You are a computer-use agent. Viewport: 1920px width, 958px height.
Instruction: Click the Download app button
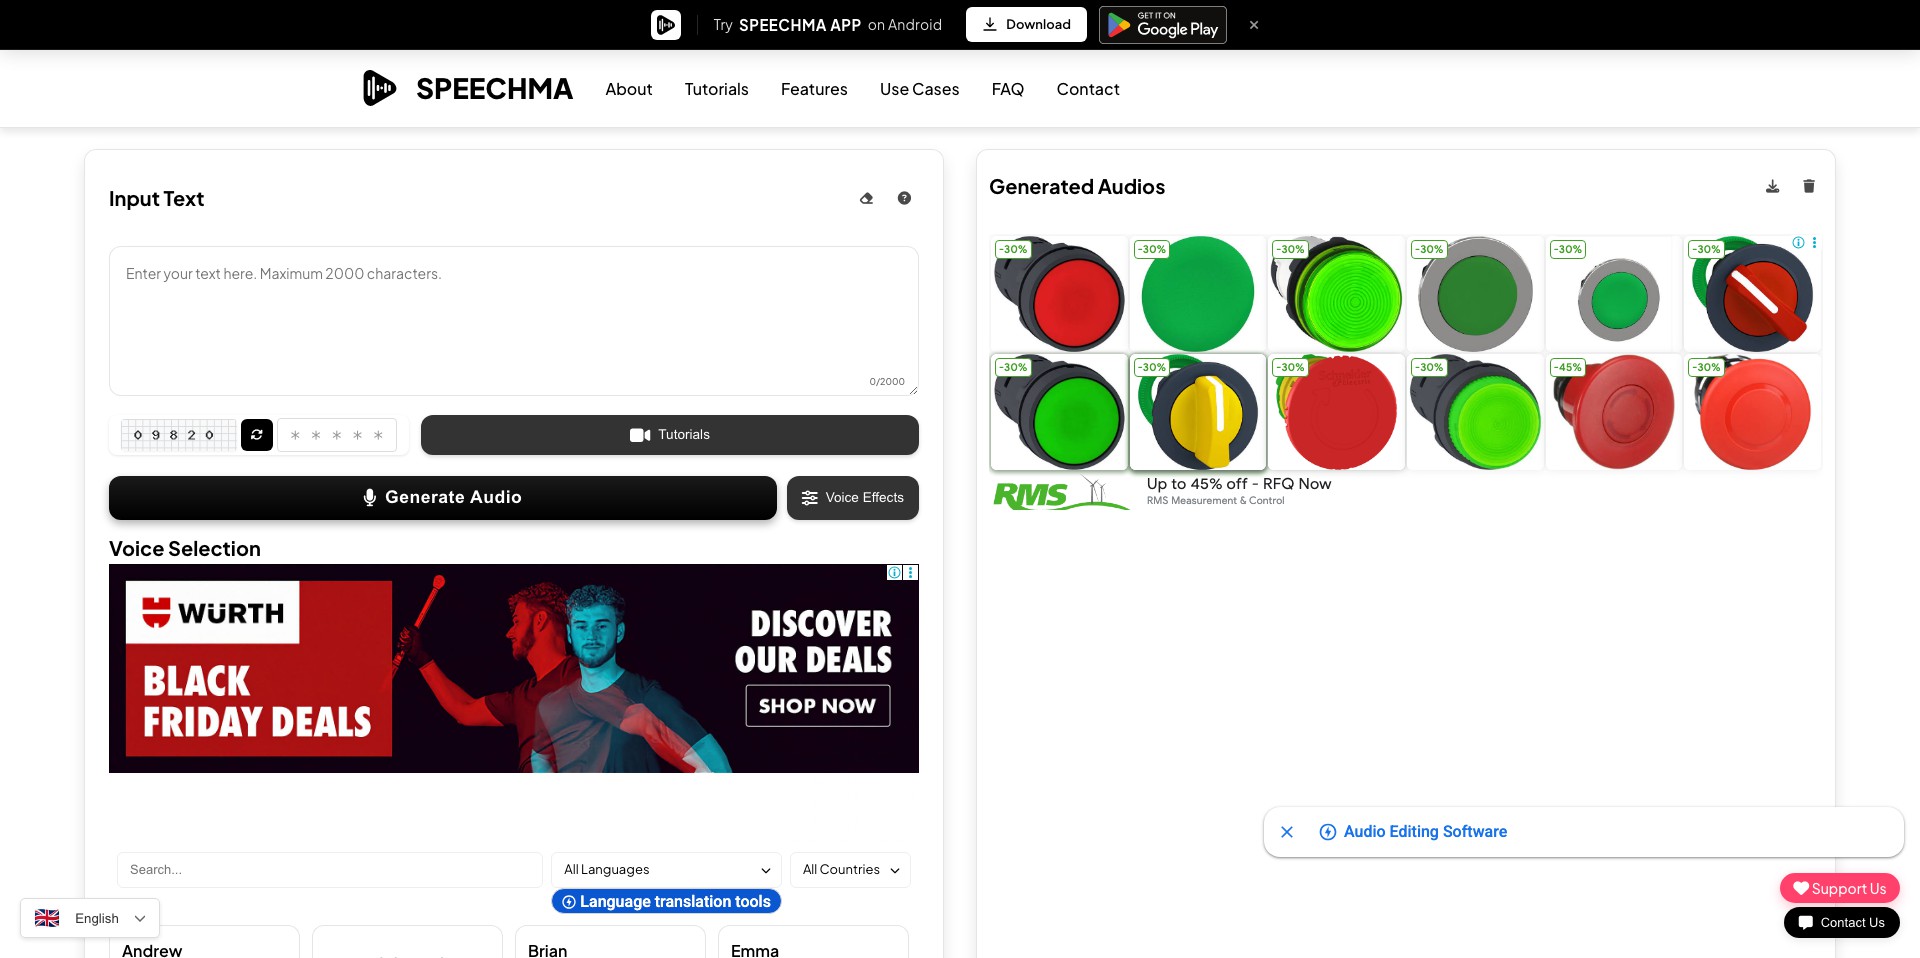pos(1026,25)
